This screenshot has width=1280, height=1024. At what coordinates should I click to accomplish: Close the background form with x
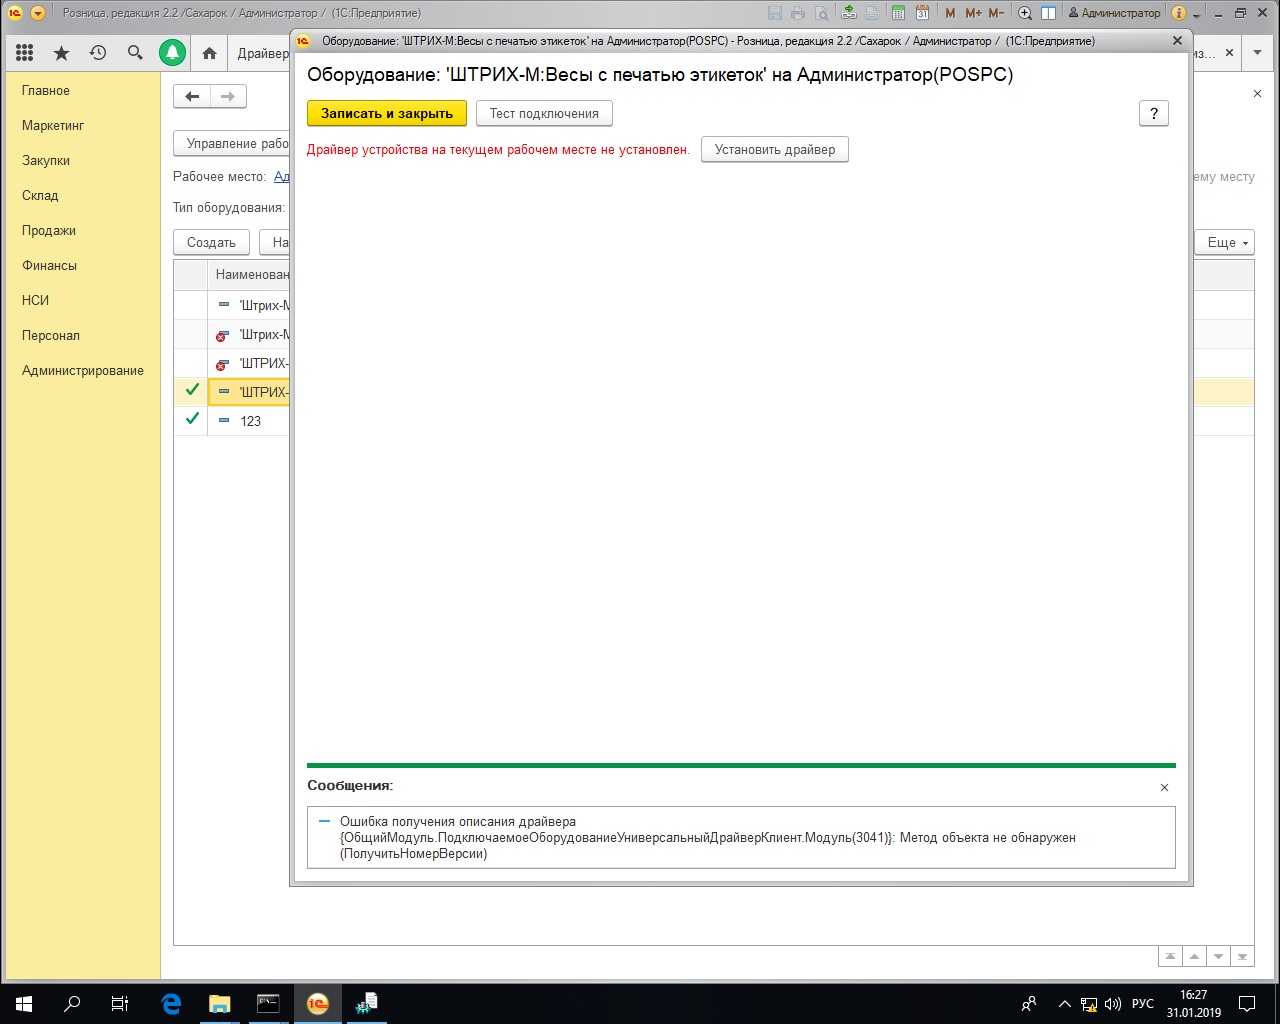(x=1257, y=93)
